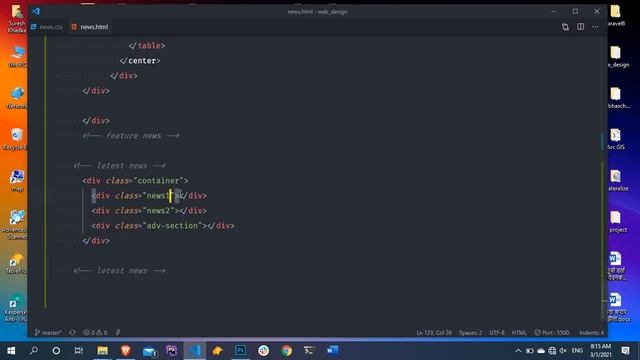Open Photoshop from taskbar

click(240, 351)
